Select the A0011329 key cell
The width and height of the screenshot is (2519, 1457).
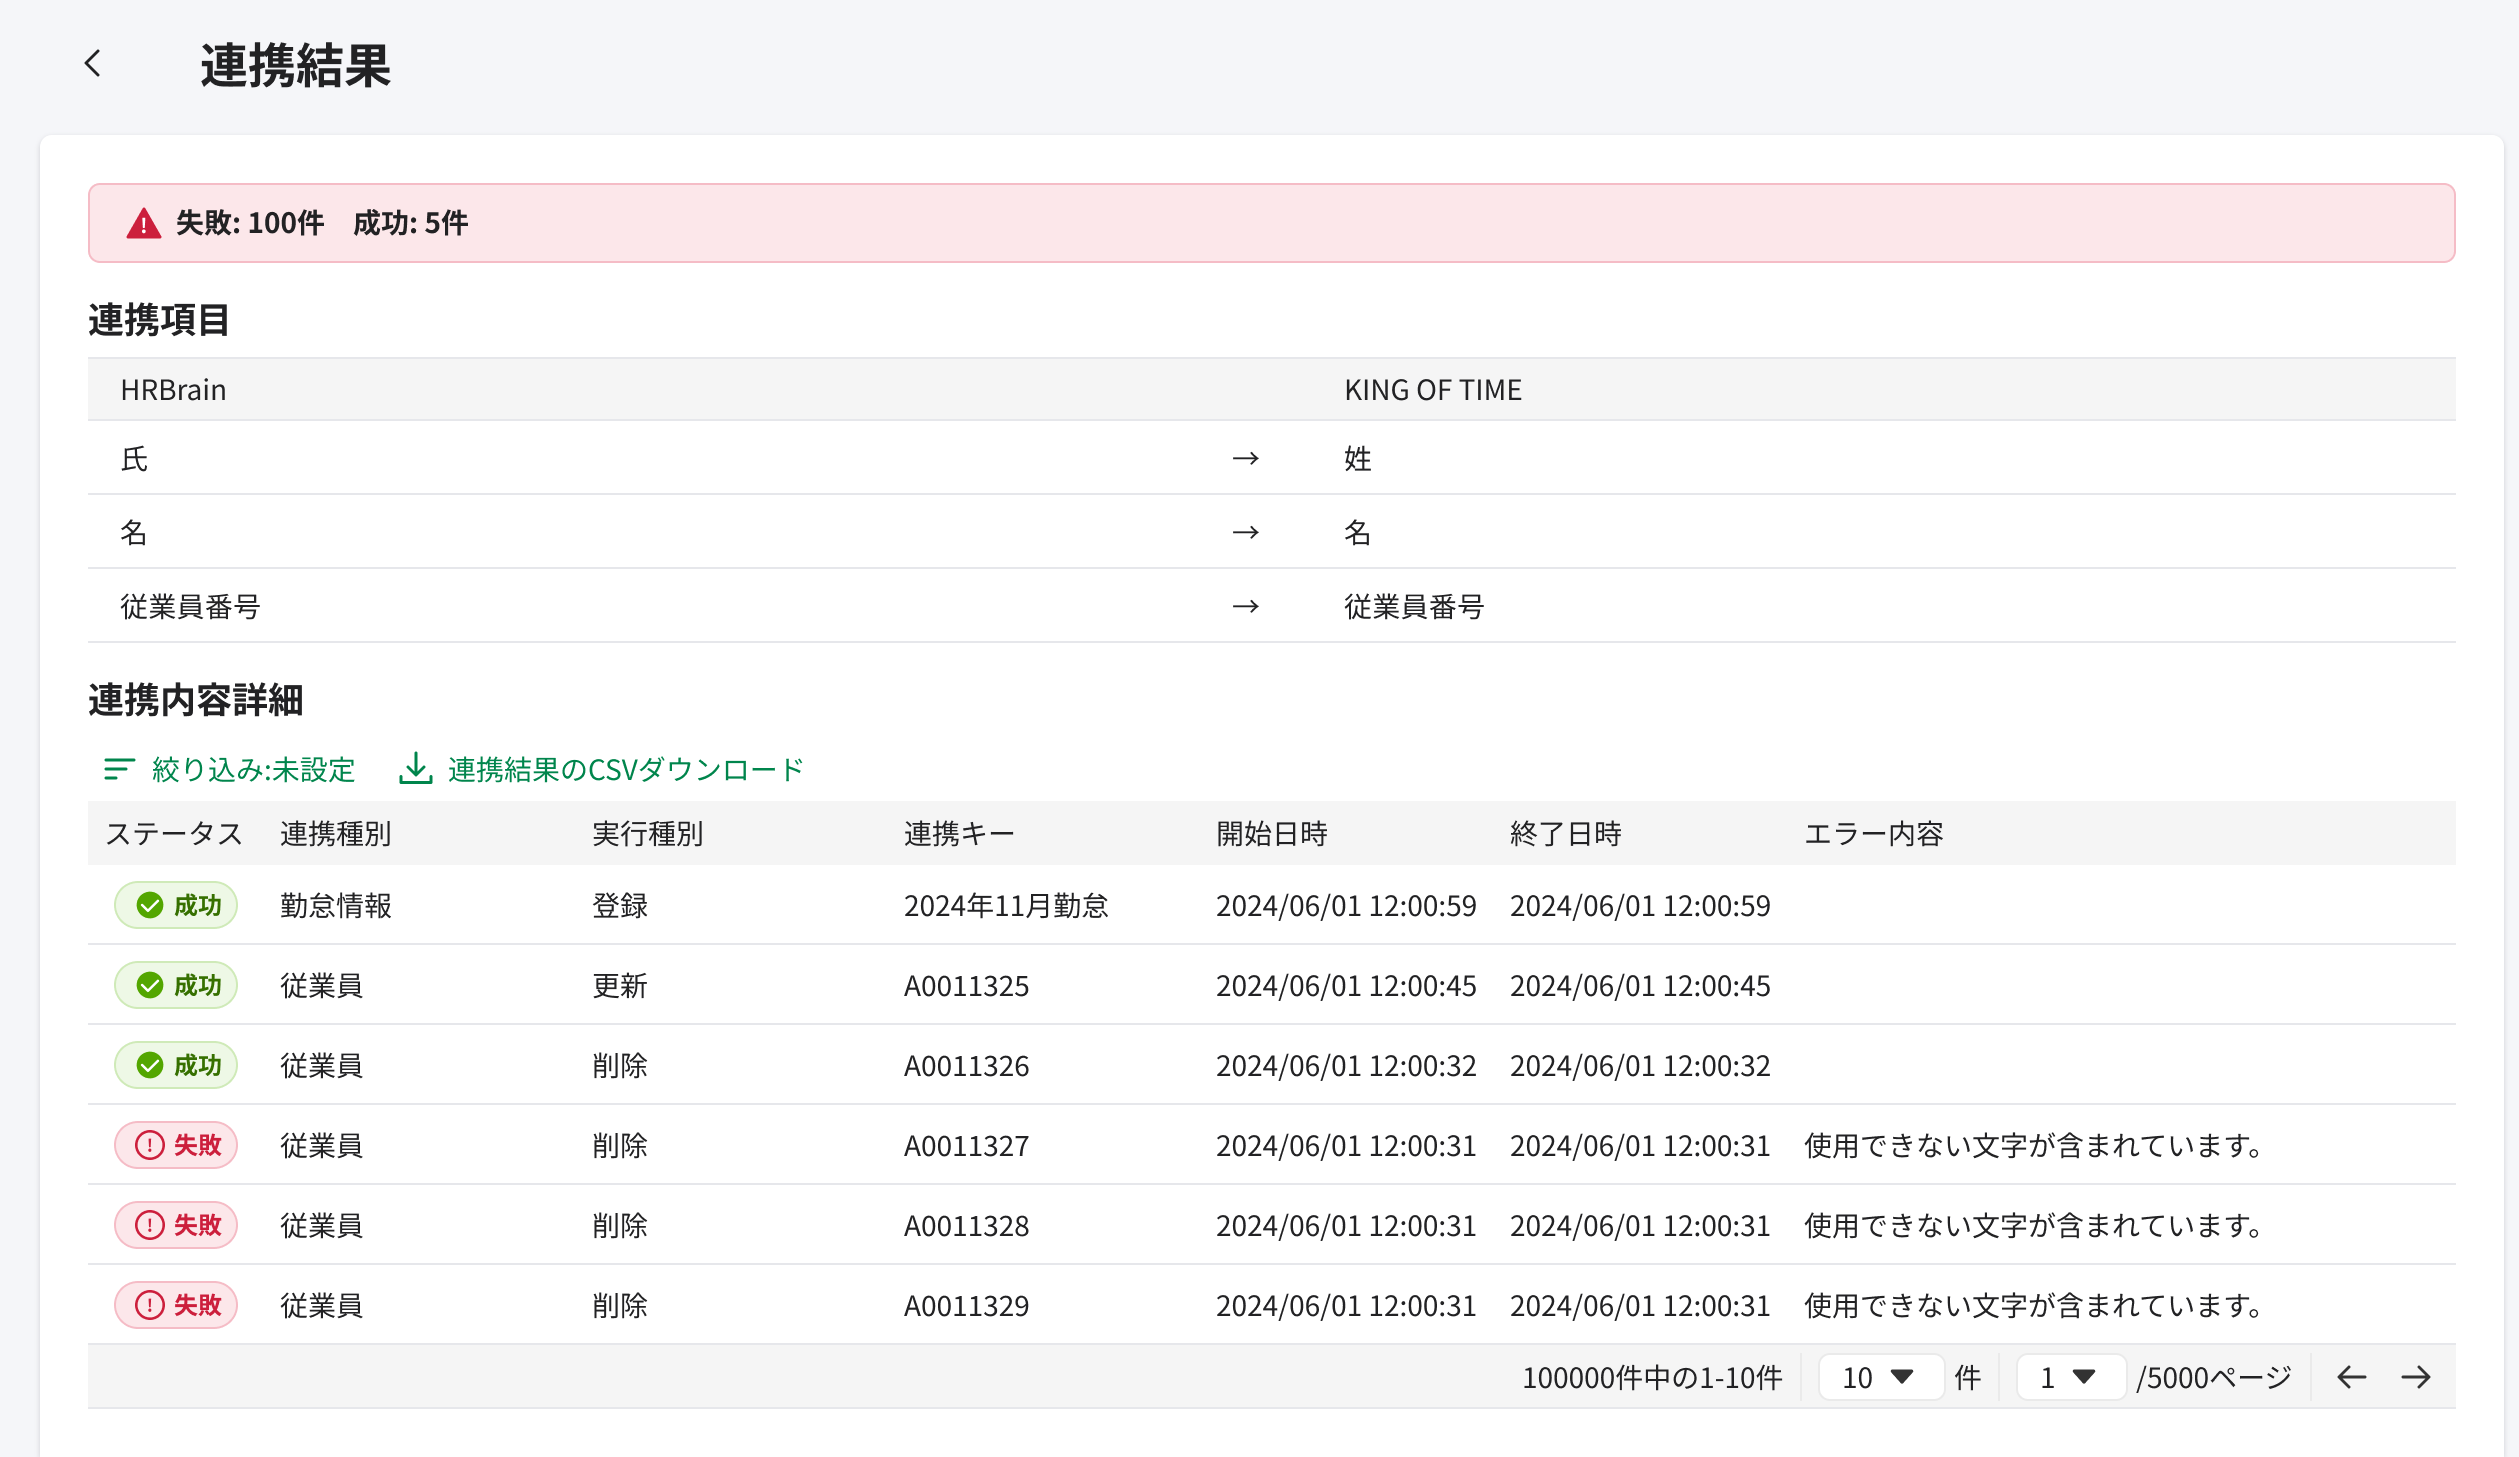coord(967,1306)
